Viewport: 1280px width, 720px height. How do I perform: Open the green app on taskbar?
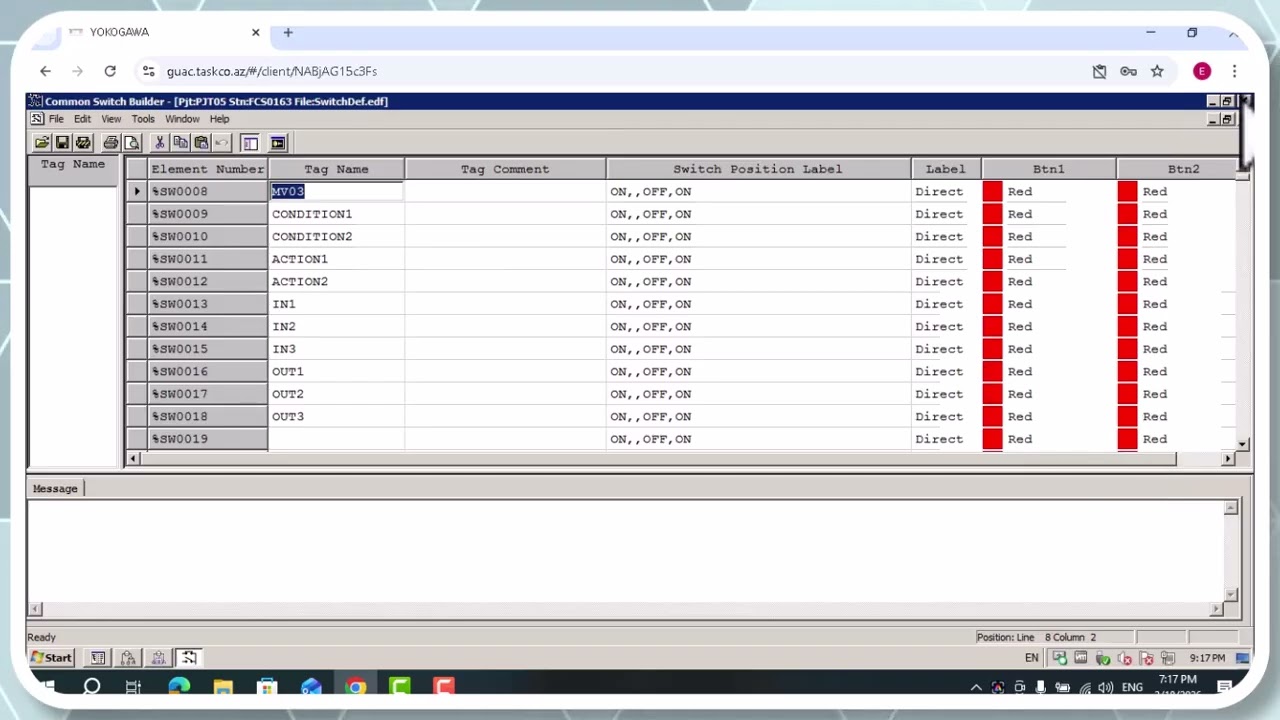[x=400, y=687]
